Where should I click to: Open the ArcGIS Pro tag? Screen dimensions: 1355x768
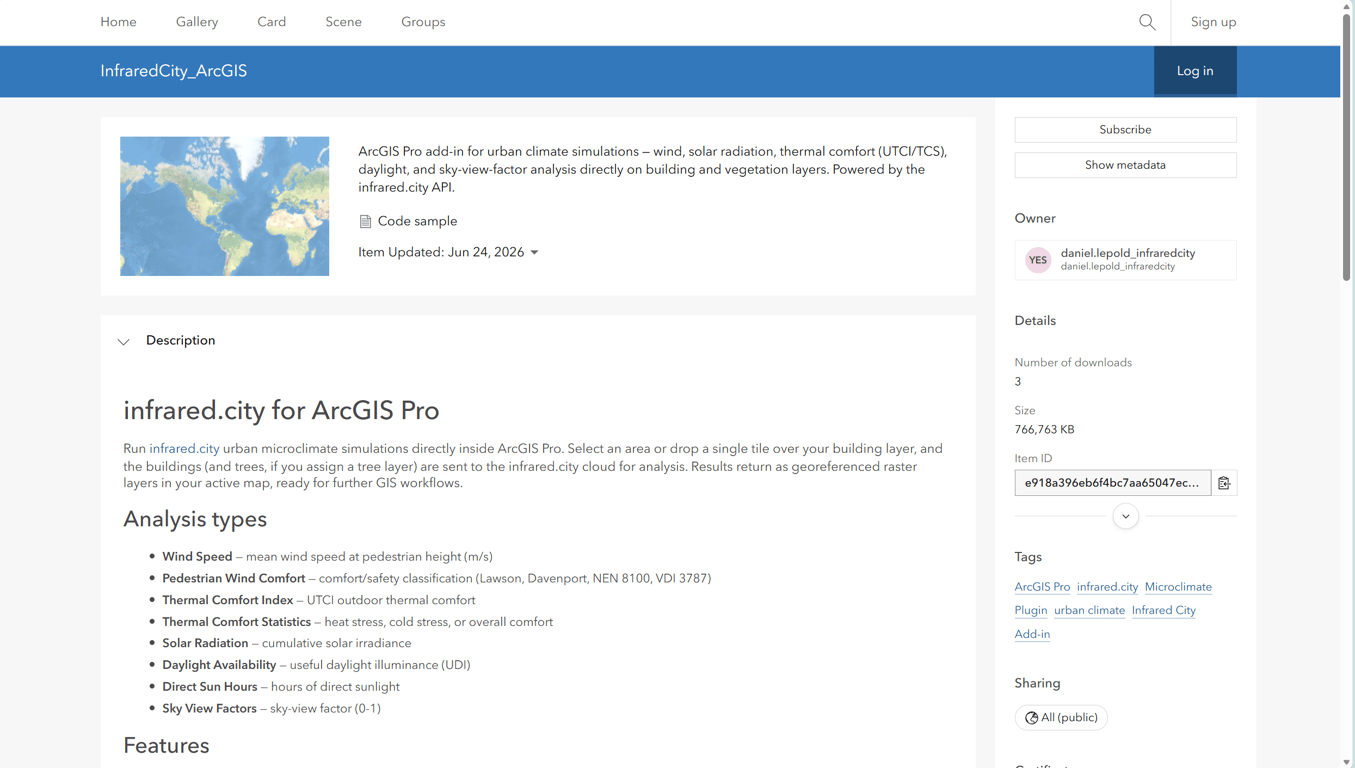[x=1042, y=587]
